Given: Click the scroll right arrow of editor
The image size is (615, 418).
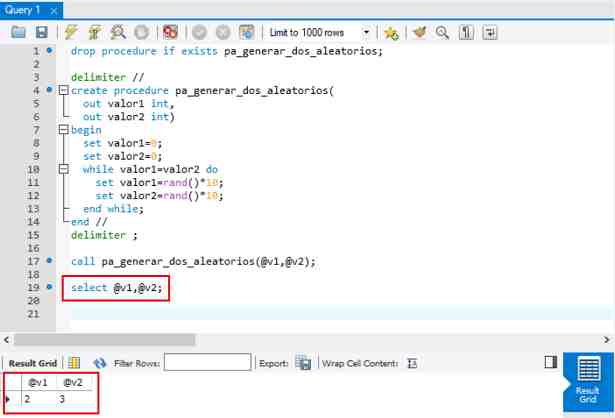Looking at the screenshot, I should pyautogui.click(x=607, y=340).
